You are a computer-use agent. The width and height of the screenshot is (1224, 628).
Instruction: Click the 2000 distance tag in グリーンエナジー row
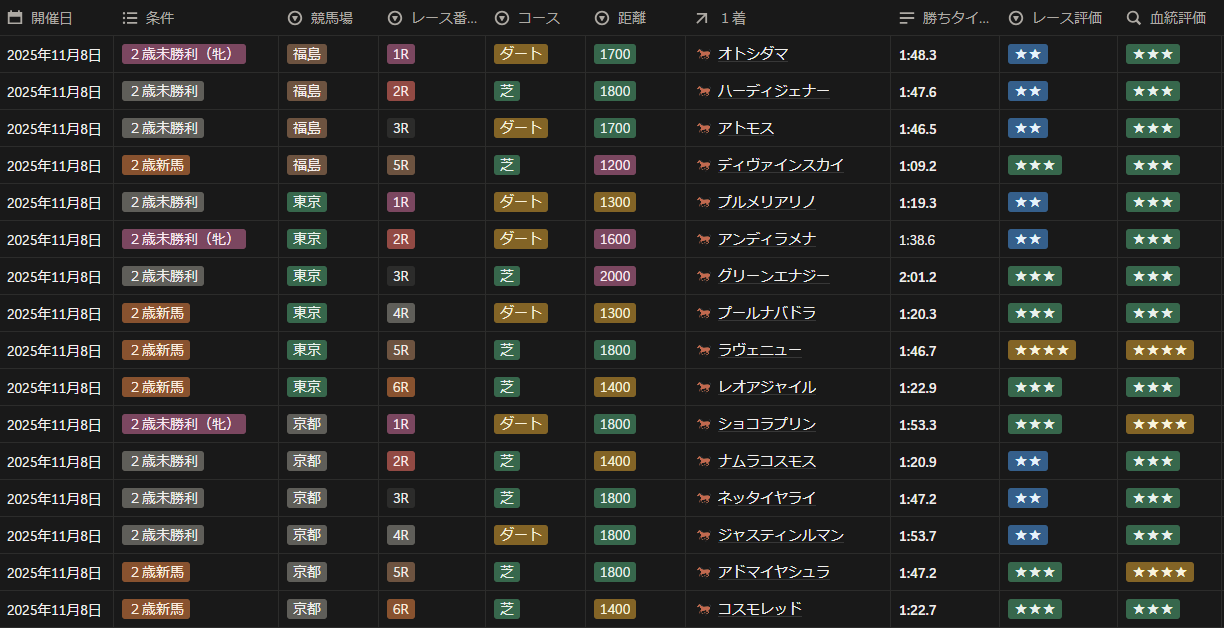click(x=614, y=276)
